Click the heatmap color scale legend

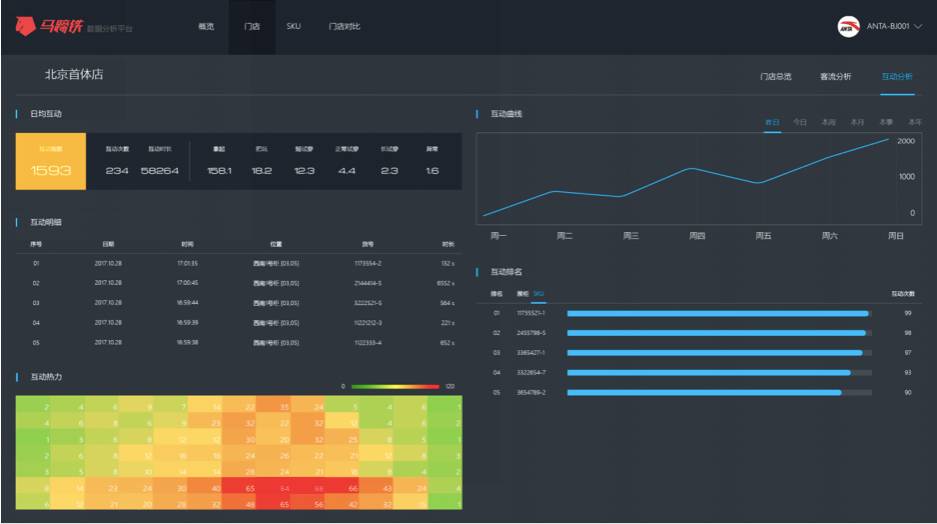[395, 386]
